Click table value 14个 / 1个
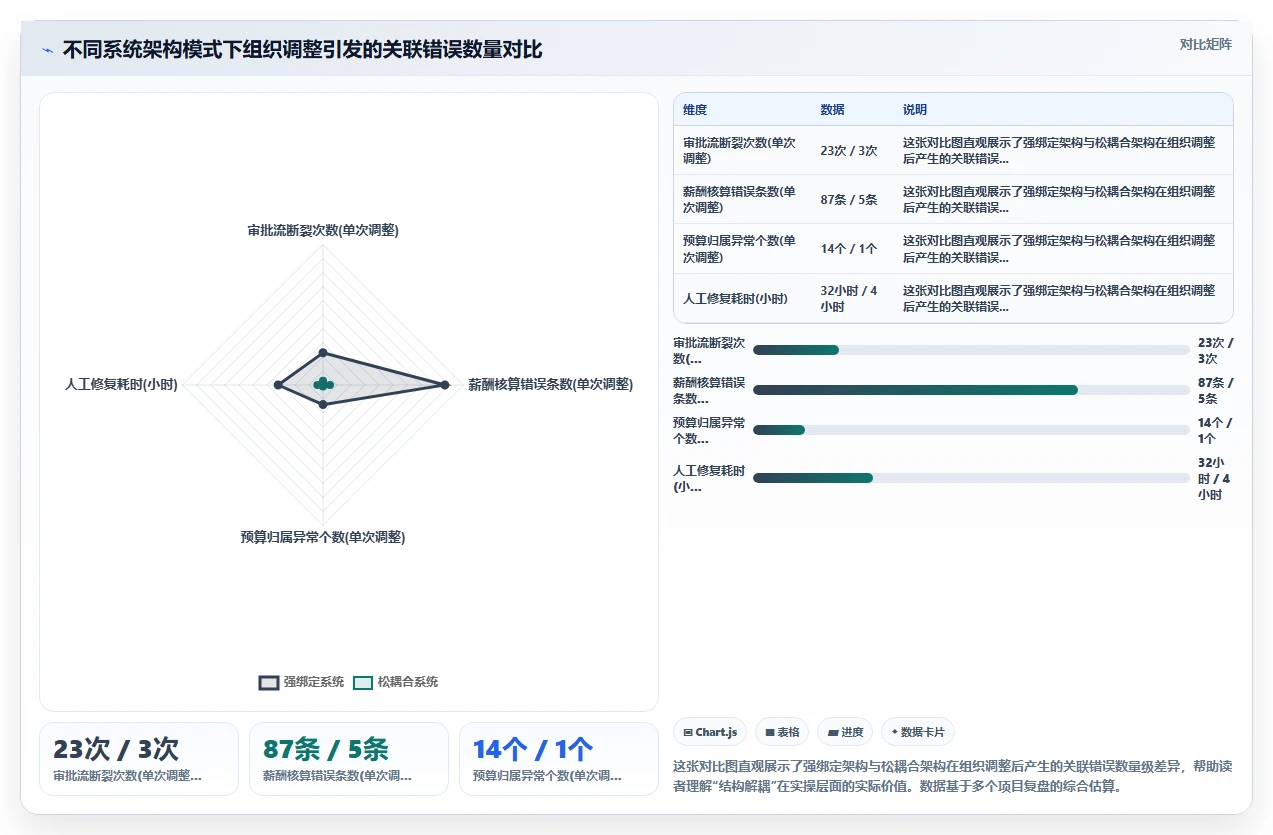Viewport: 1273px width, 835px height. [x=849, y=249]
